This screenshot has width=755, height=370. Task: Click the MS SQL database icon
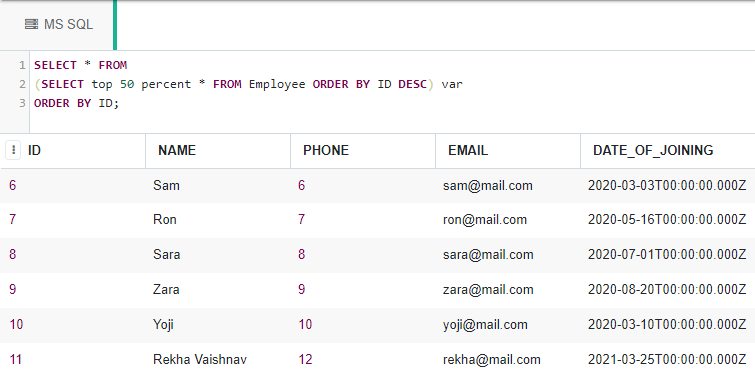click(31, 24)
